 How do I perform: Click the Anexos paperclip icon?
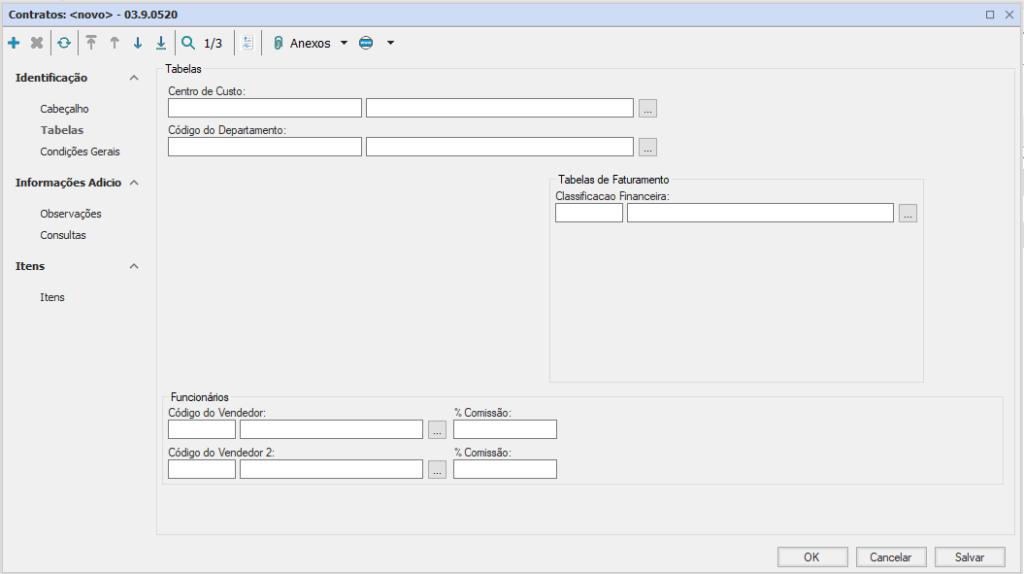[278, 43]
